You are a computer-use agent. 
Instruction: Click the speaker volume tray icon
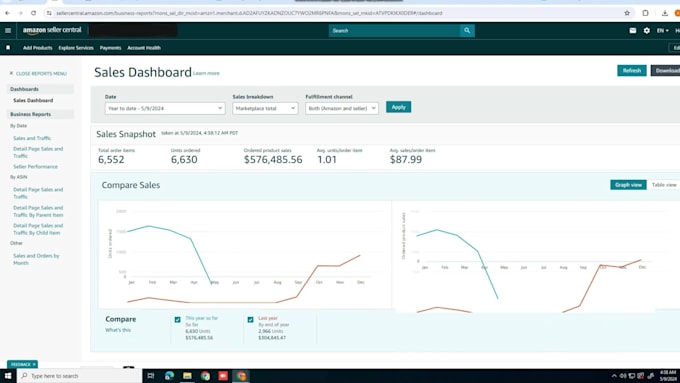[623, 376]
